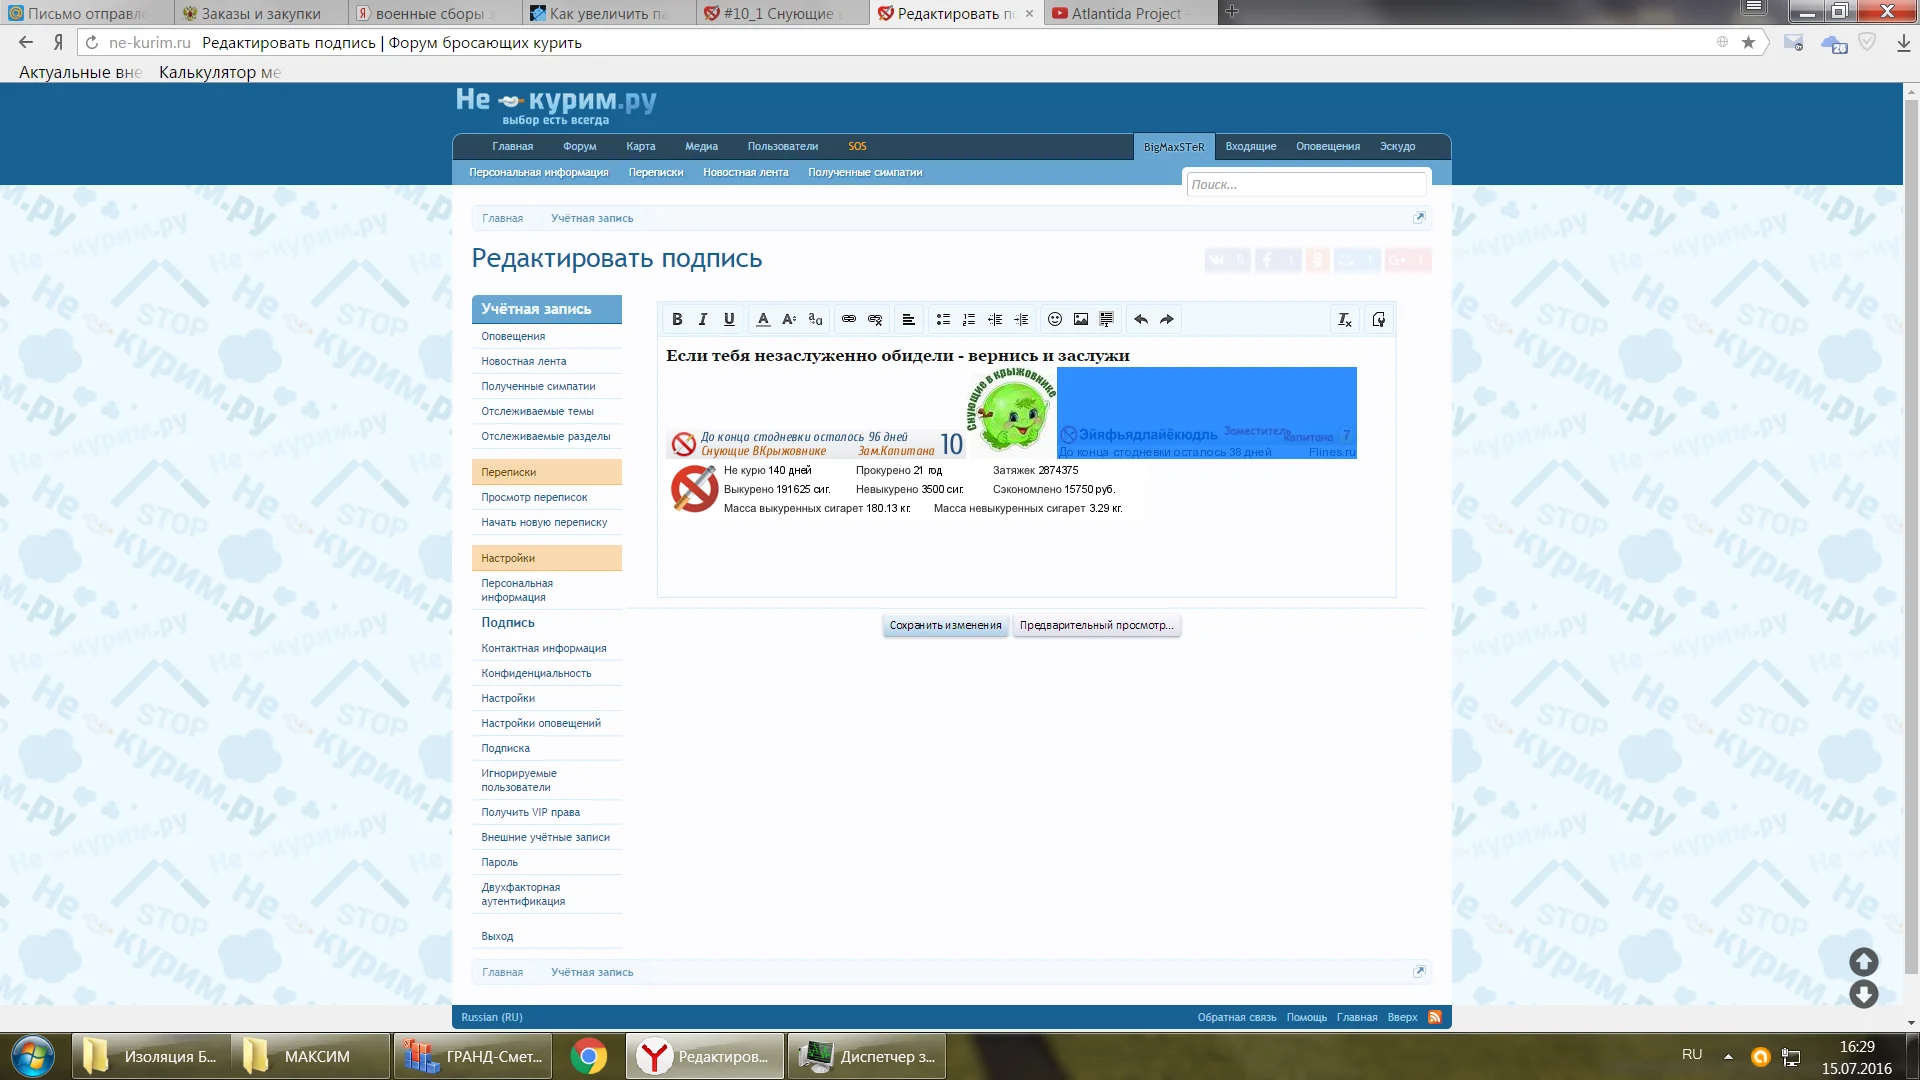The image size is (1920, 1080).
Task: Click the Предварительный просмотр button
Action: click(1096, 625)
